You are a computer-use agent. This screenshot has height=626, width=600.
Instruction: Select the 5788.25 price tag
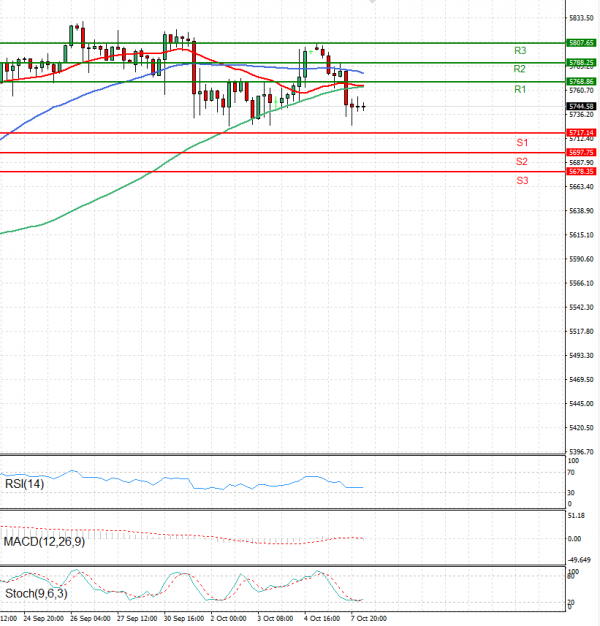(581, 63)
